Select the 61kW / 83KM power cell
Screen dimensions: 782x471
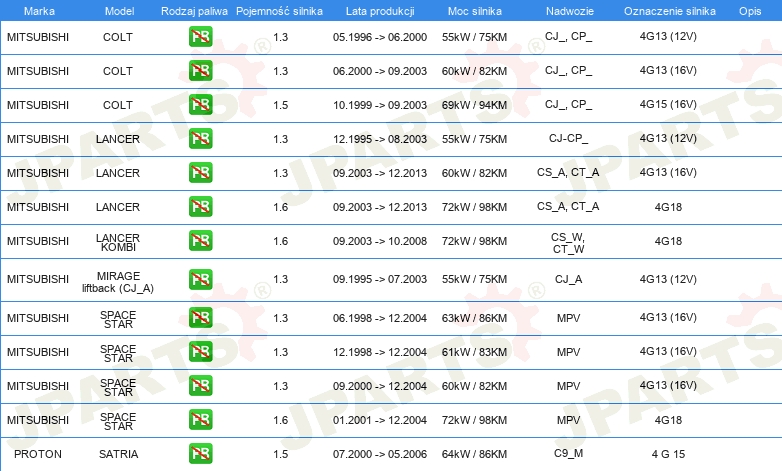click(474, 352)
